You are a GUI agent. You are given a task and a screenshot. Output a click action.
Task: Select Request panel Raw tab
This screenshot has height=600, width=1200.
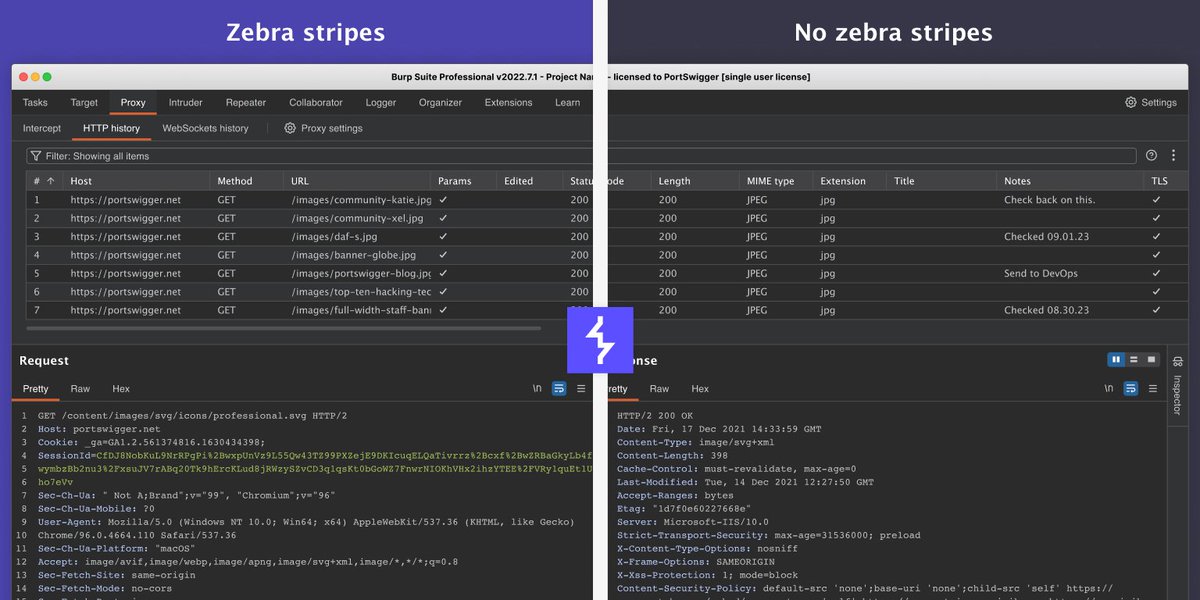coord(80,388)
